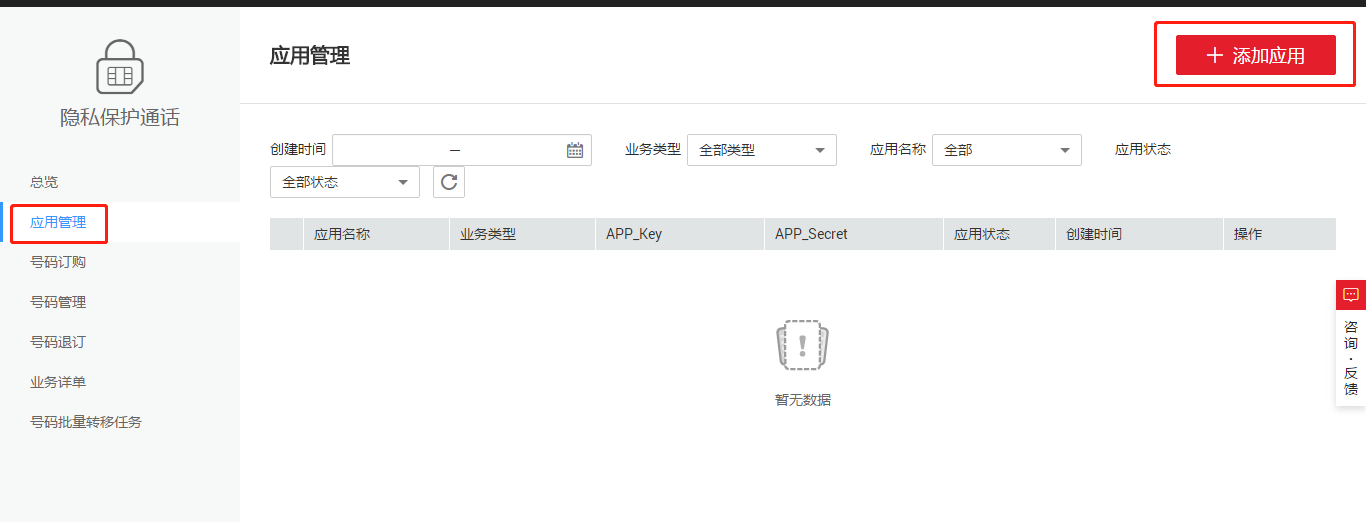The width and height of the screenshot is (1366, 522).
Task: Click the 业务类型 filter label
Action: 653,149
